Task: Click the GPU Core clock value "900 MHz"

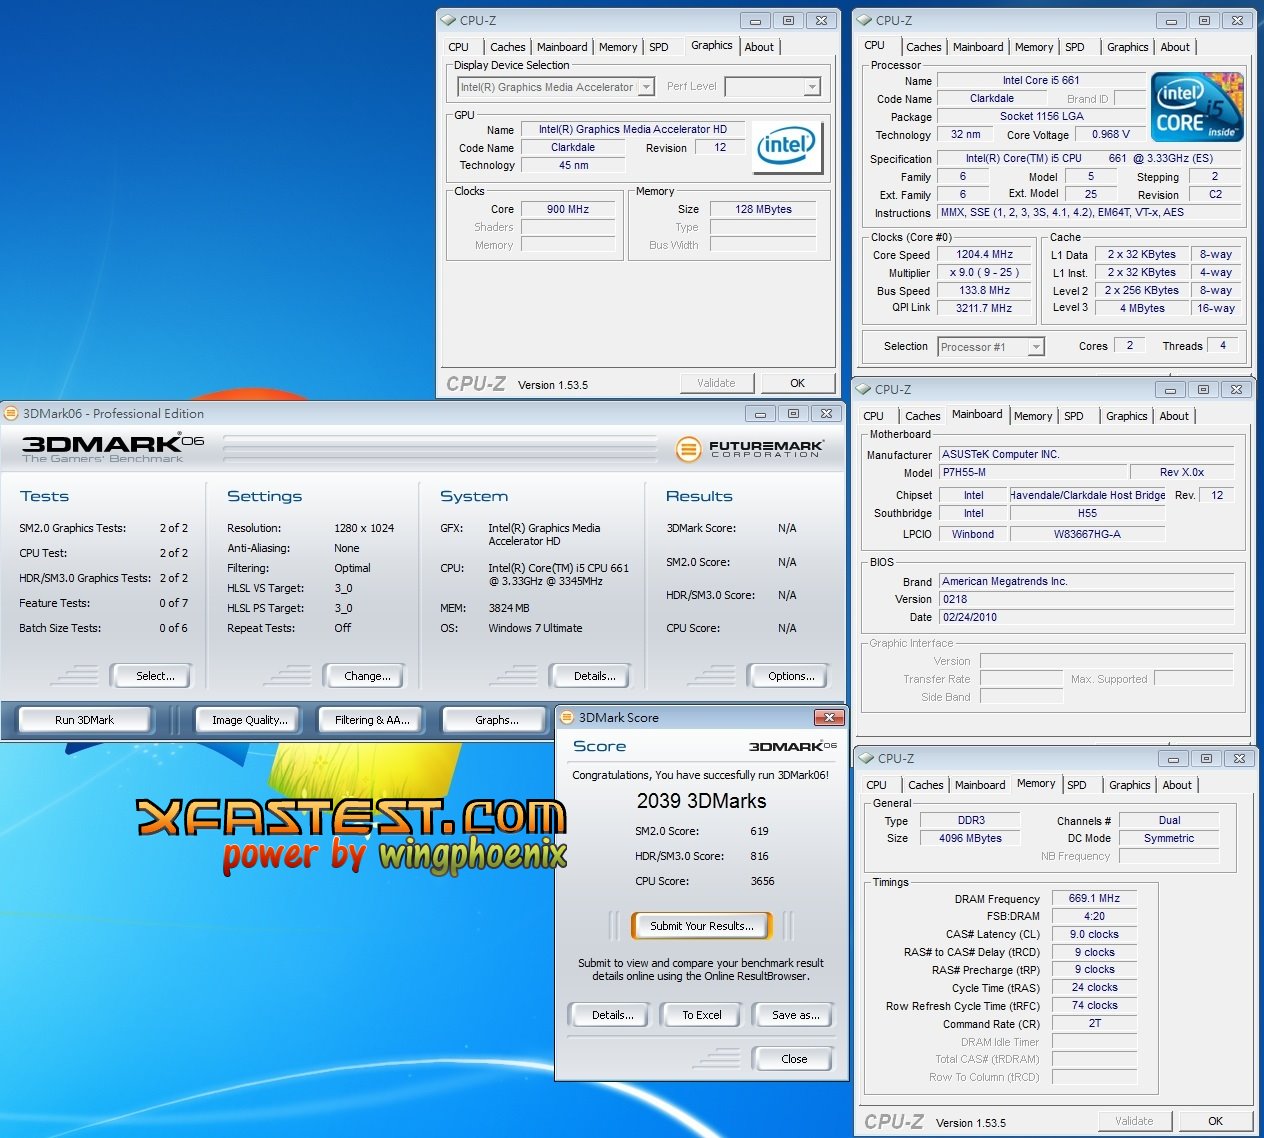Action: [568, 209]
